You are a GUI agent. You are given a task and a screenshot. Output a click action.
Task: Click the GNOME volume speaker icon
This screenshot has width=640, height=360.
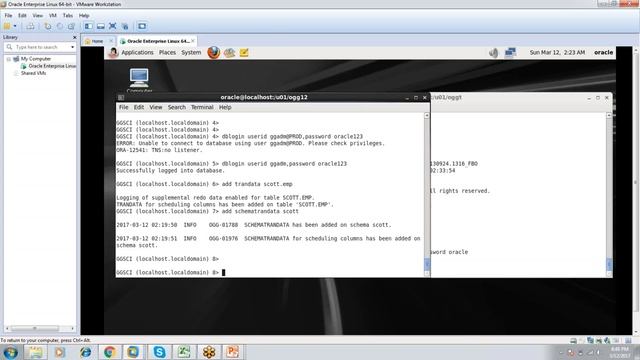(494, 53)
